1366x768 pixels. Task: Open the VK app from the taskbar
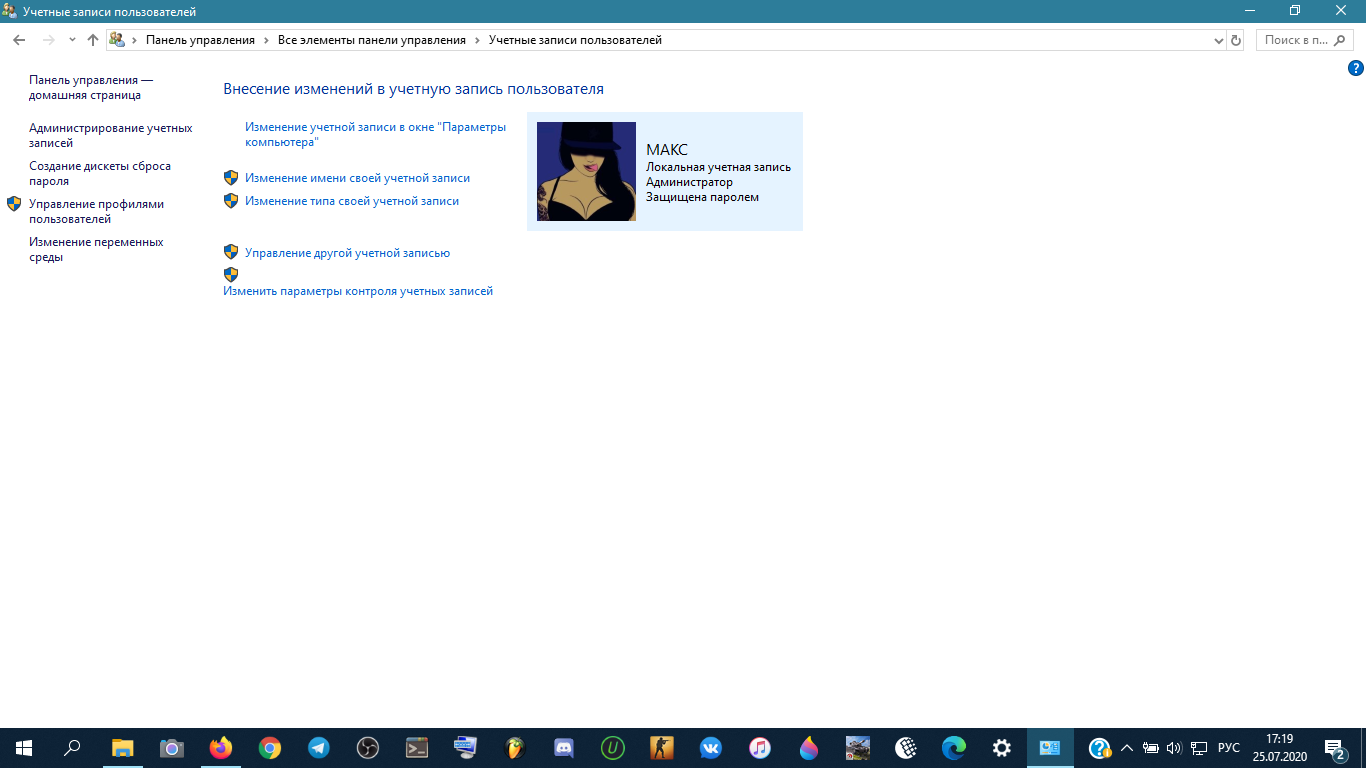click(711, 748)
